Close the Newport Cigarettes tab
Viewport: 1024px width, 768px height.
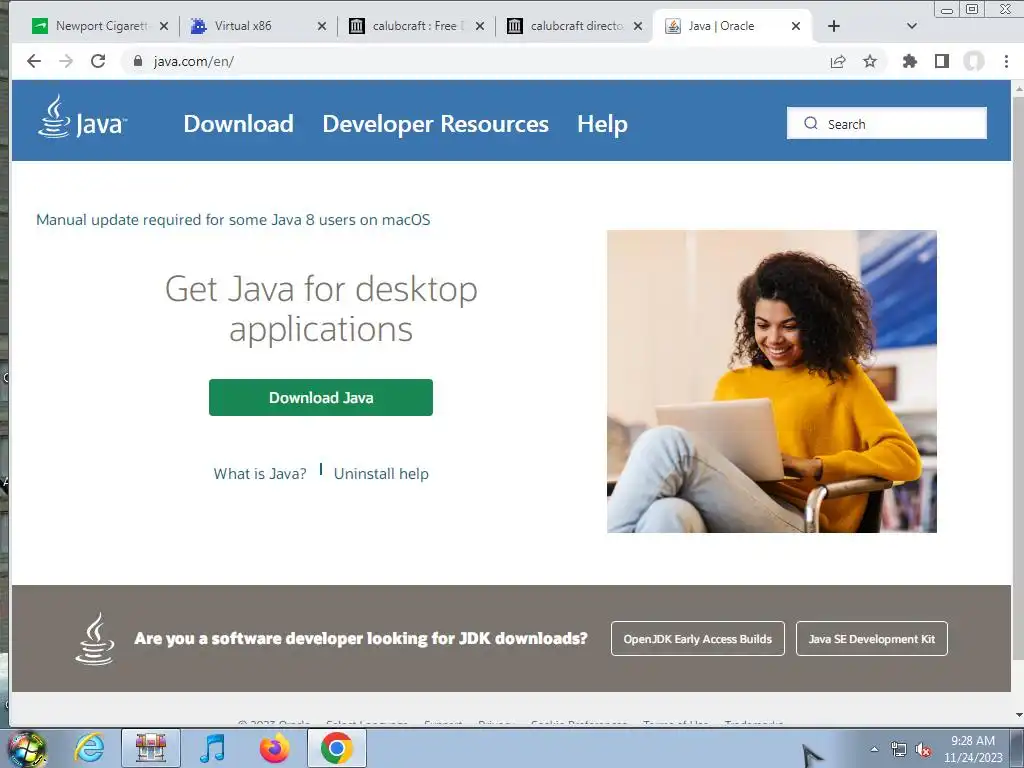(164, 26)
